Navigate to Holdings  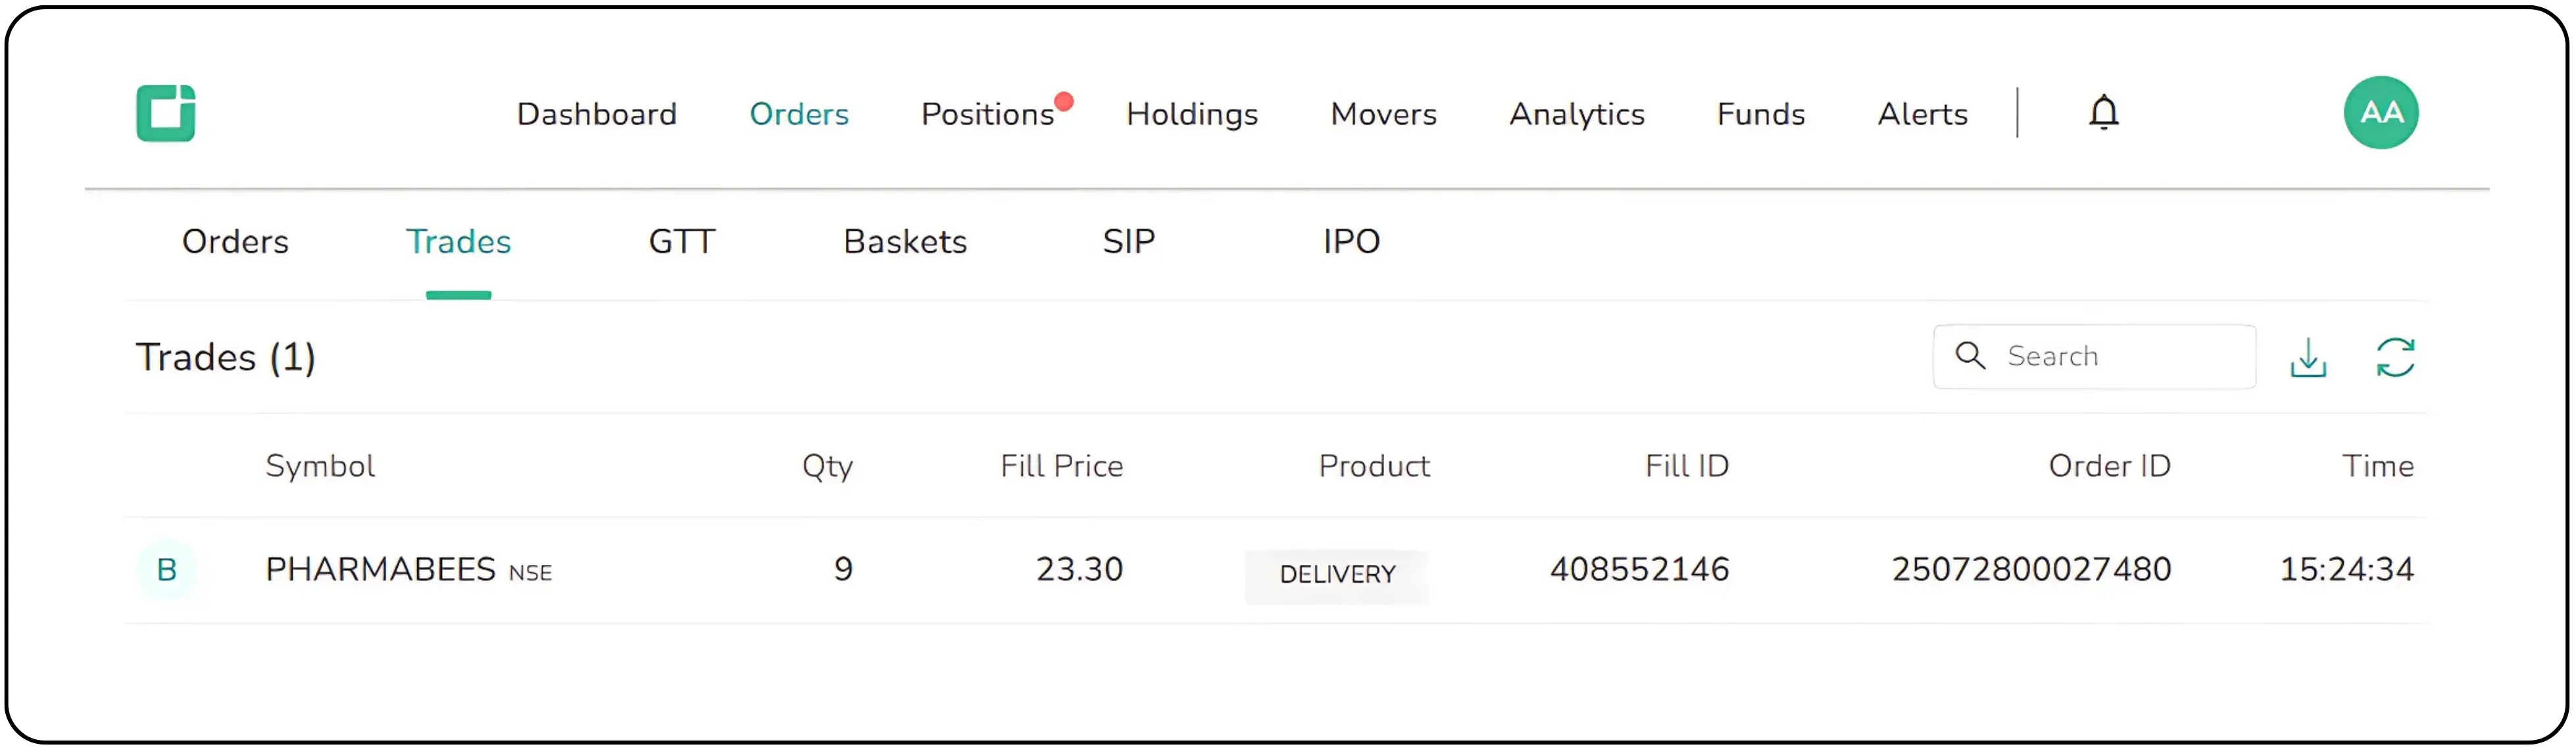(1191, 114)
